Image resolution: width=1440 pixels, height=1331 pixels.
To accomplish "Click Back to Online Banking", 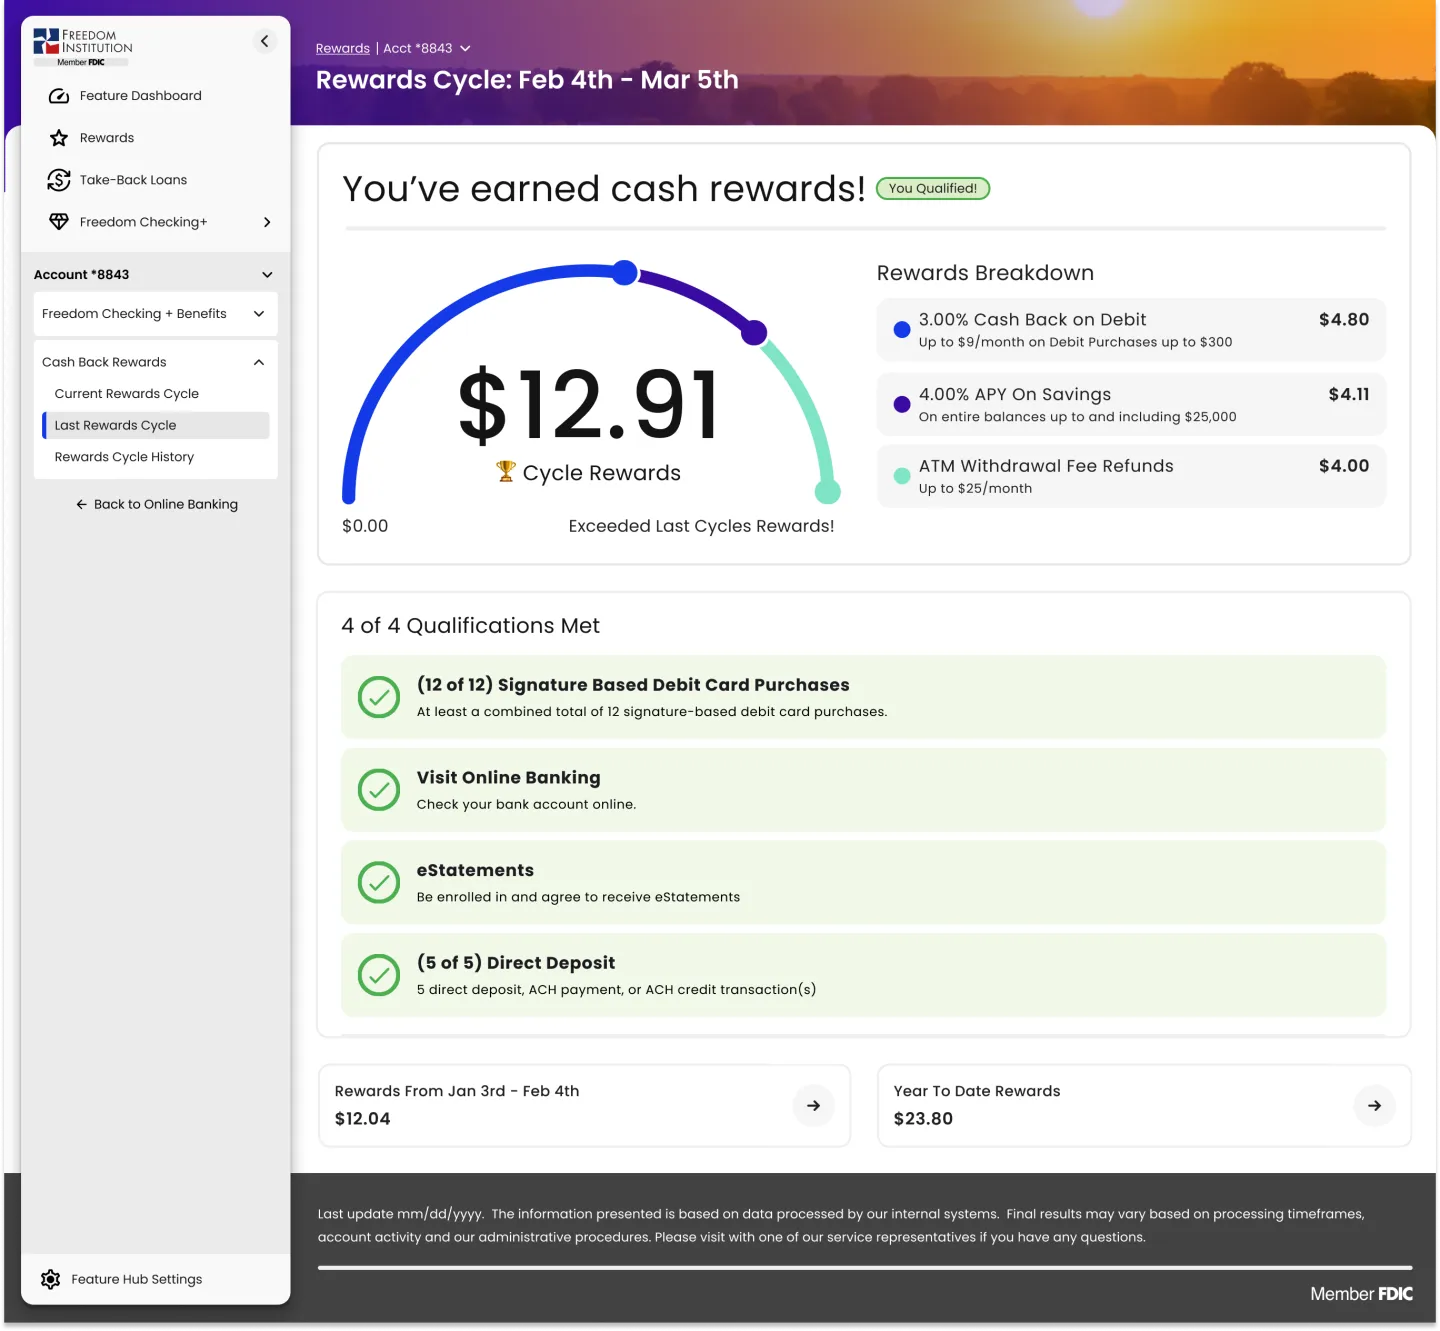I will coord(156,504).
